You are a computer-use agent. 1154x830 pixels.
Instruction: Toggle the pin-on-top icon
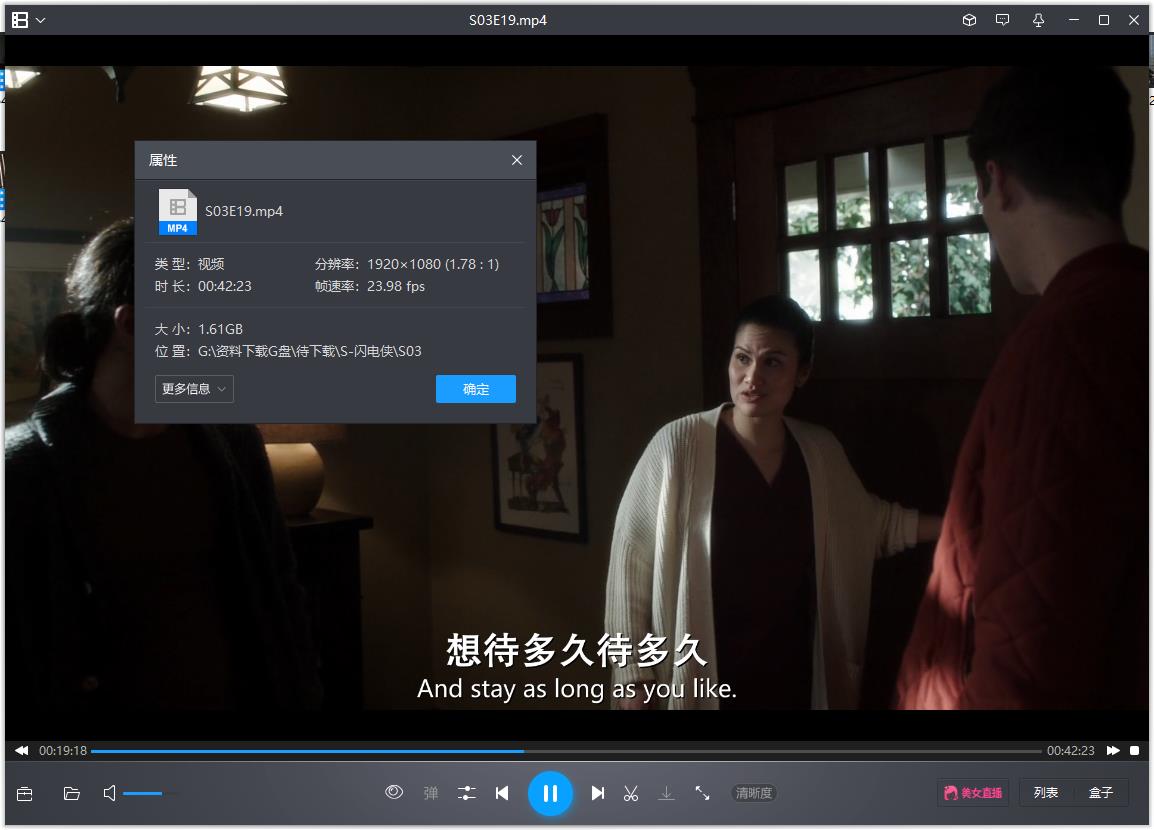point(1038,21)
